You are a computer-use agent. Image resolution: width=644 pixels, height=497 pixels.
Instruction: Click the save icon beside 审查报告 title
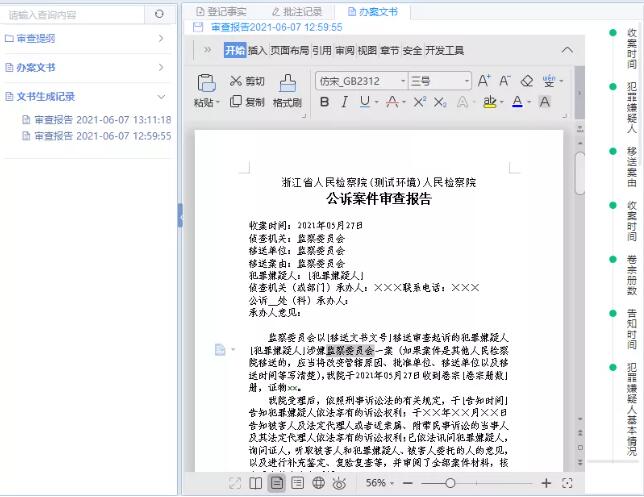coord(198,27)
